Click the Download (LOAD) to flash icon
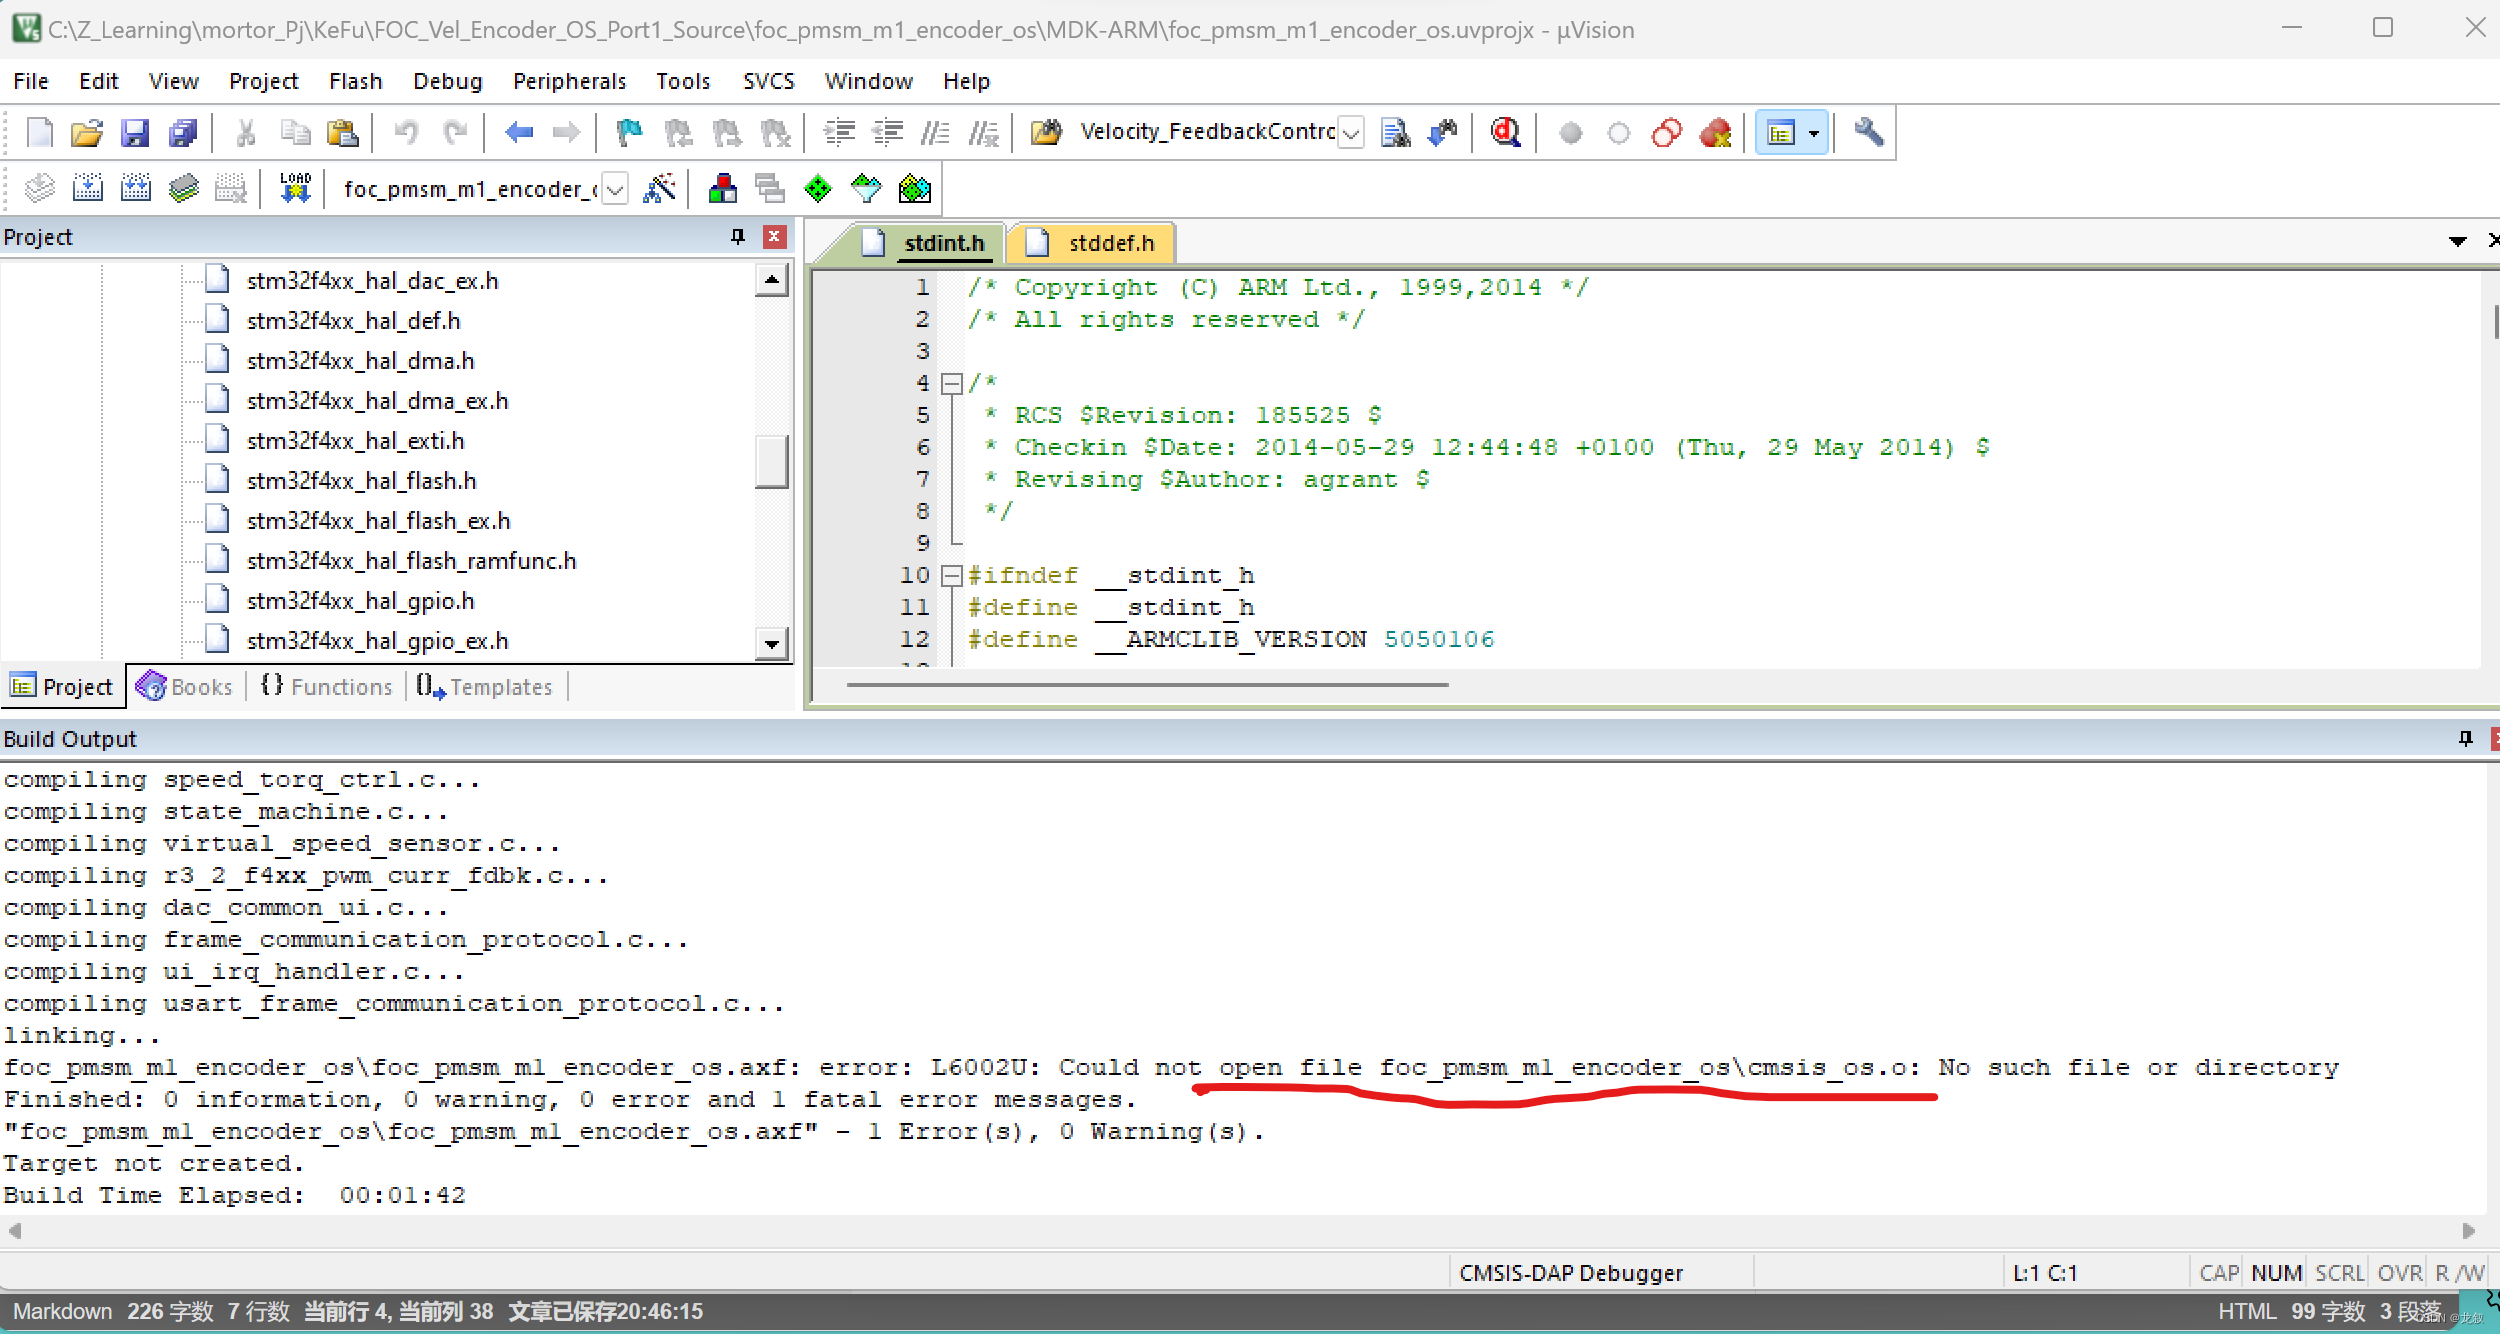Screen dimensions: 2500x1334 295,188
